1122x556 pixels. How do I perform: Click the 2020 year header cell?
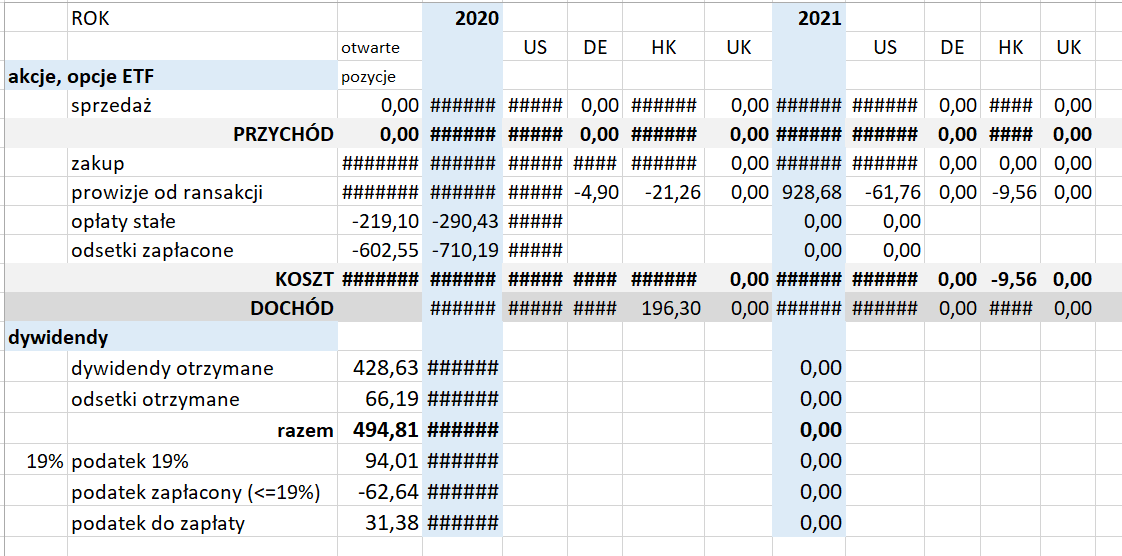tap(462, 19)
